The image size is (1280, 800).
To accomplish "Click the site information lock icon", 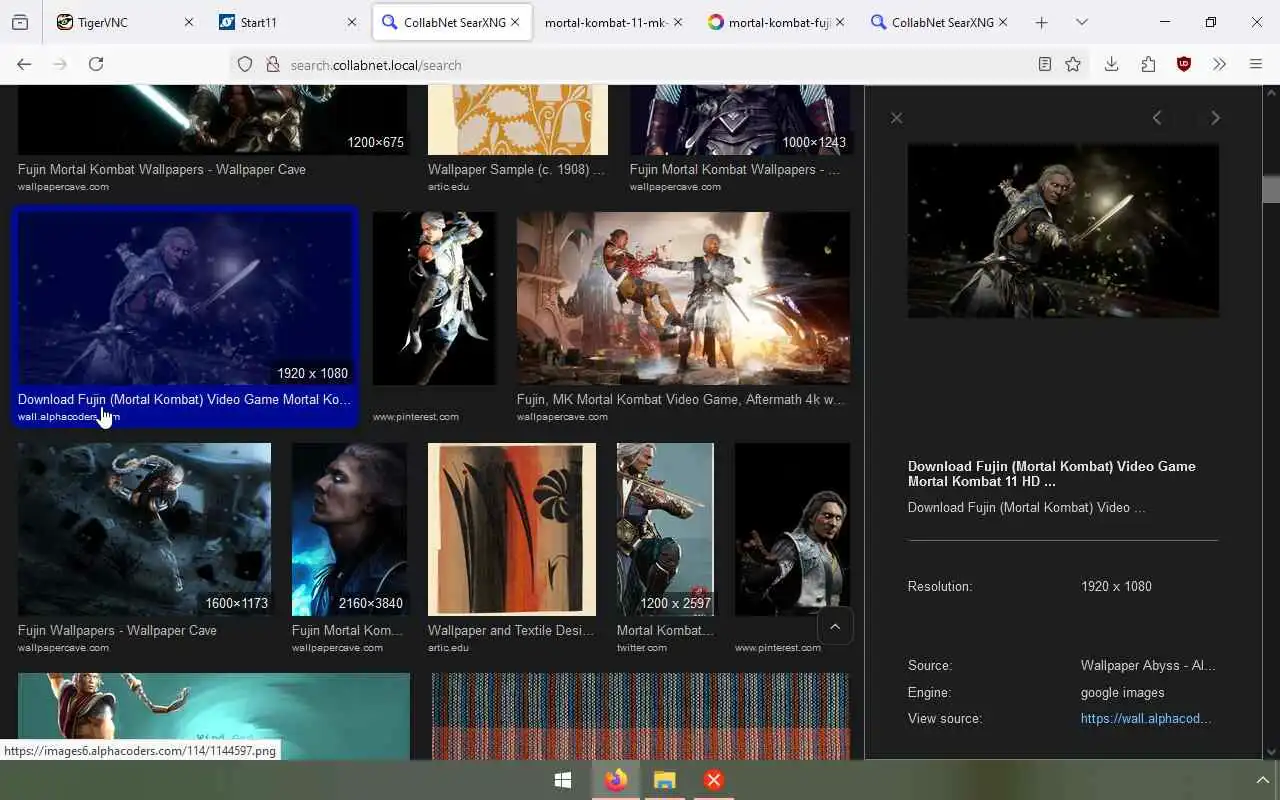I will tap(272, 64).
